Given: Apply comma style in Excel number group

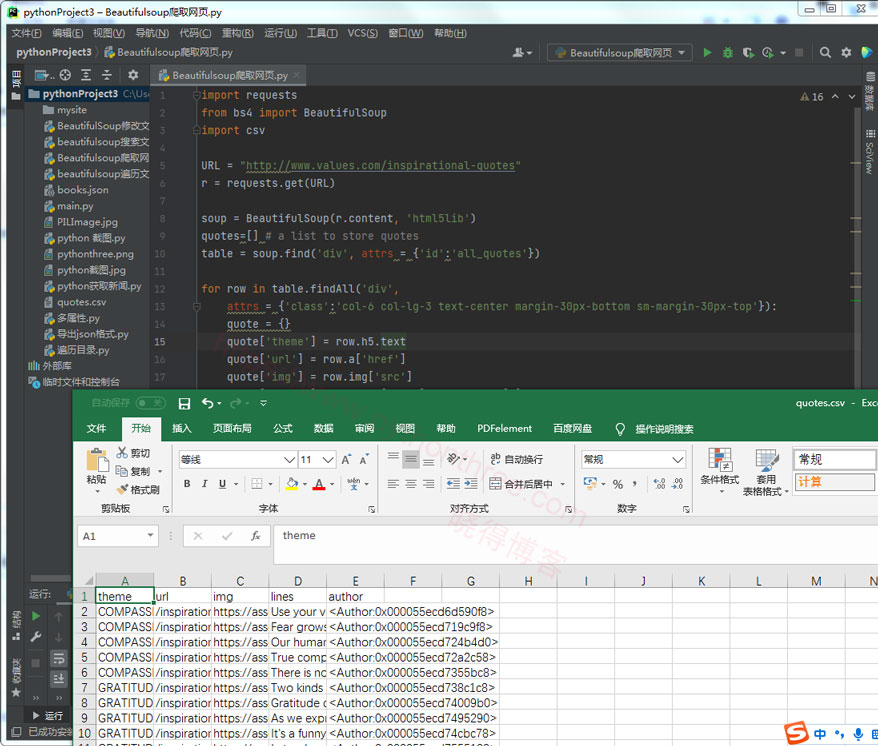Looking at the screenshot, I should point(634,484).
